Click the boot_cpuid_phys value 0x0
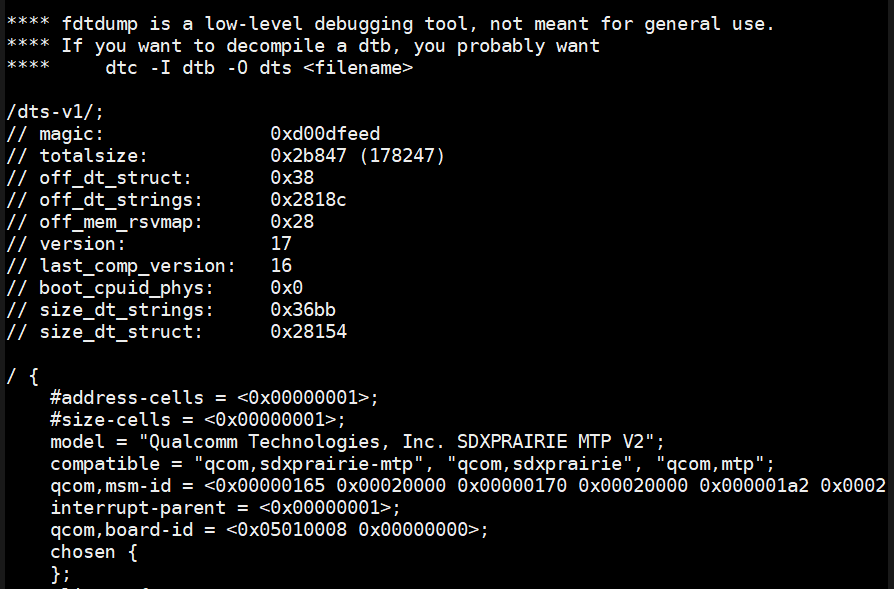Image resolution: width=894 pixels, height=589 pixels. pos(286,288)
